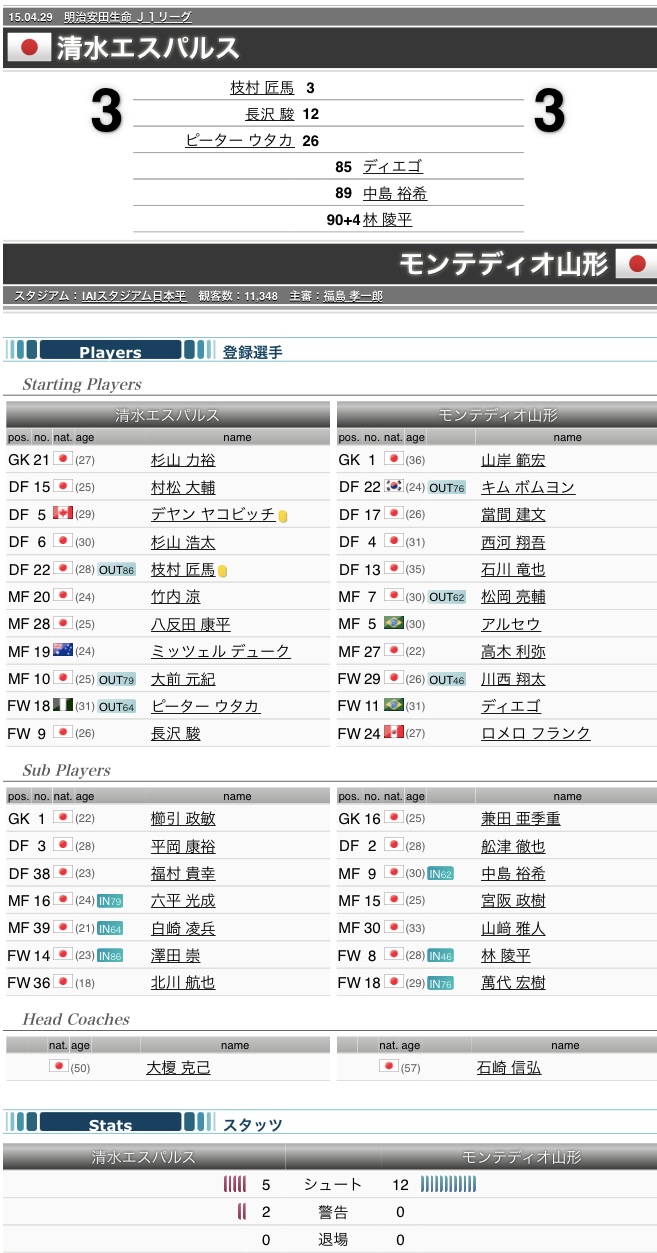Click the OUT62 badge for 松岡 亮輔
Viewport: 657px width, 1253px height.
pyautogui.click(x=447, y=597)
